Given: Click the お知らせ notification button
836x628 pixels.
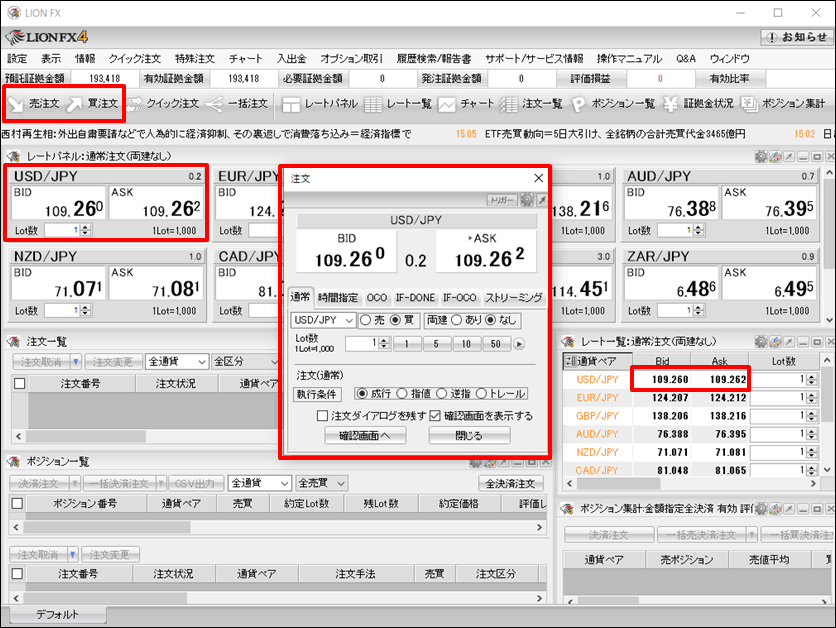Looking at the screenshot, I should [797, 37].
